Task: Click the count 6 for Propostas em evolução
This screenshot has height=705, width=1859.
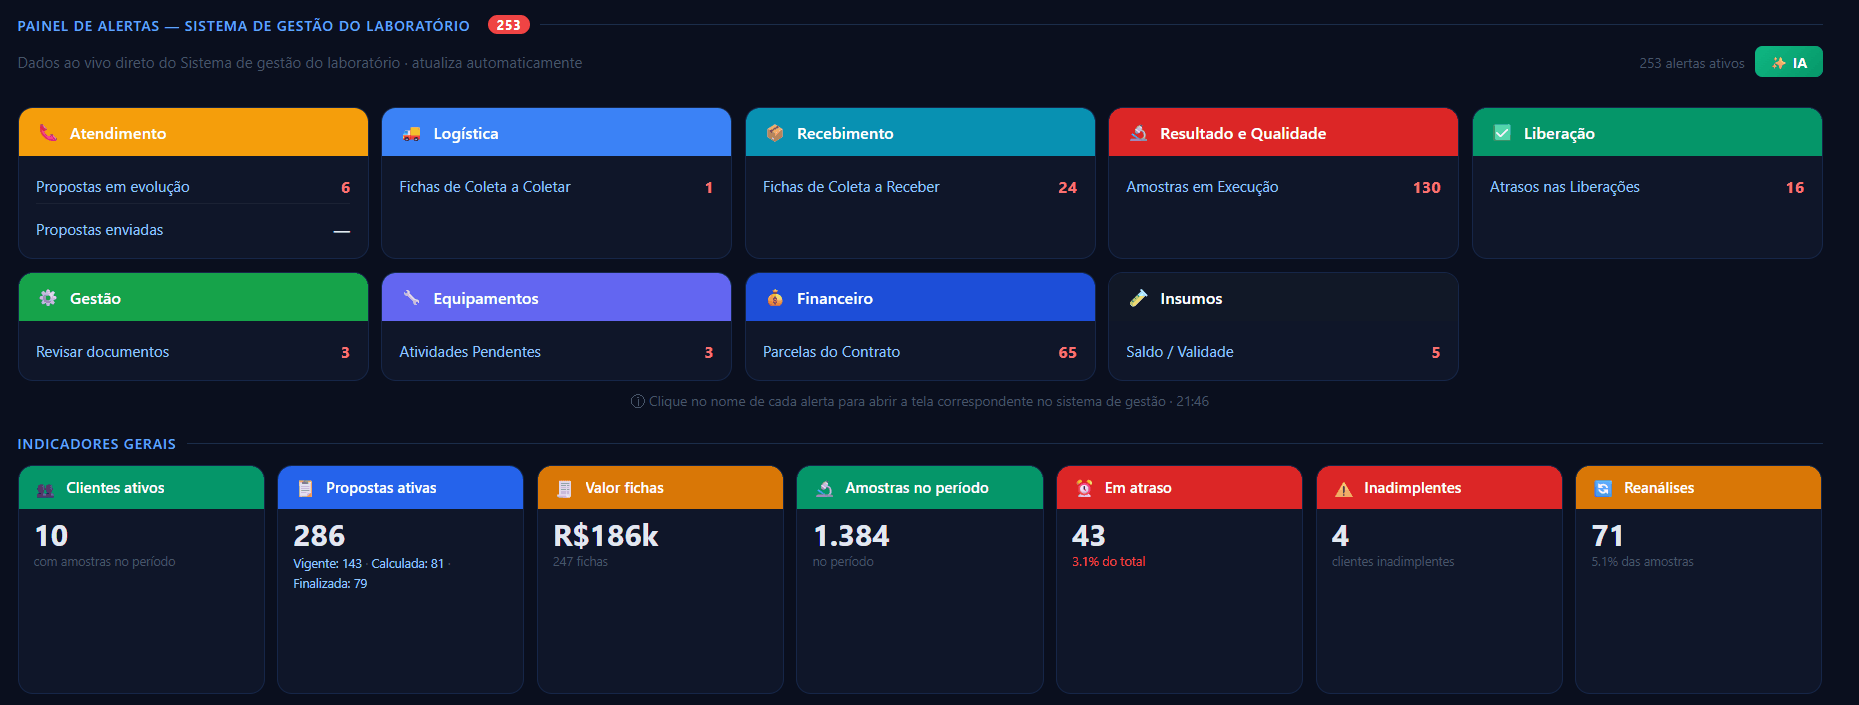Action: [x=345, y=187]
